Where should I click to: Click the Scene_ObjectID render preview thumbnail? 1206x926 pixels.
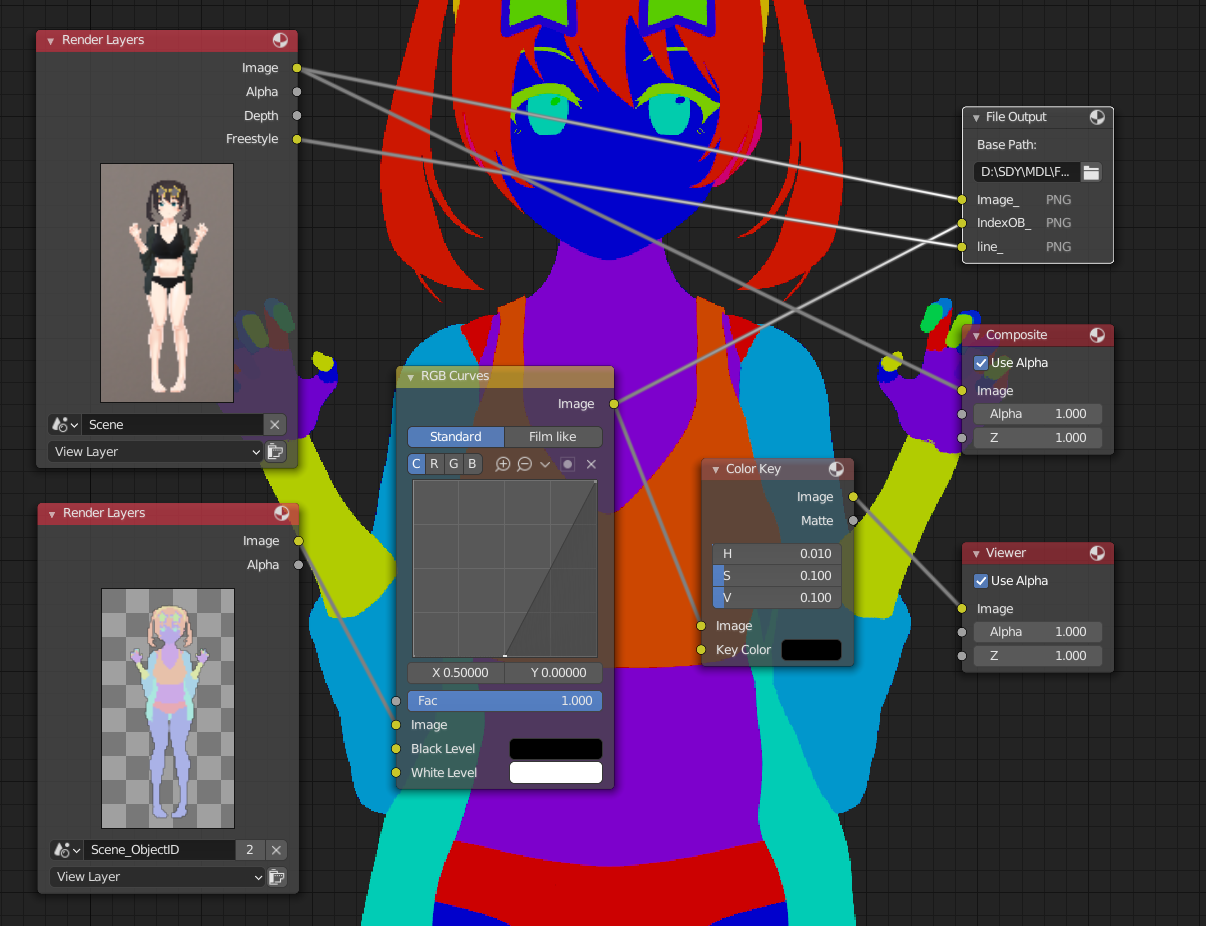[167, 708]
